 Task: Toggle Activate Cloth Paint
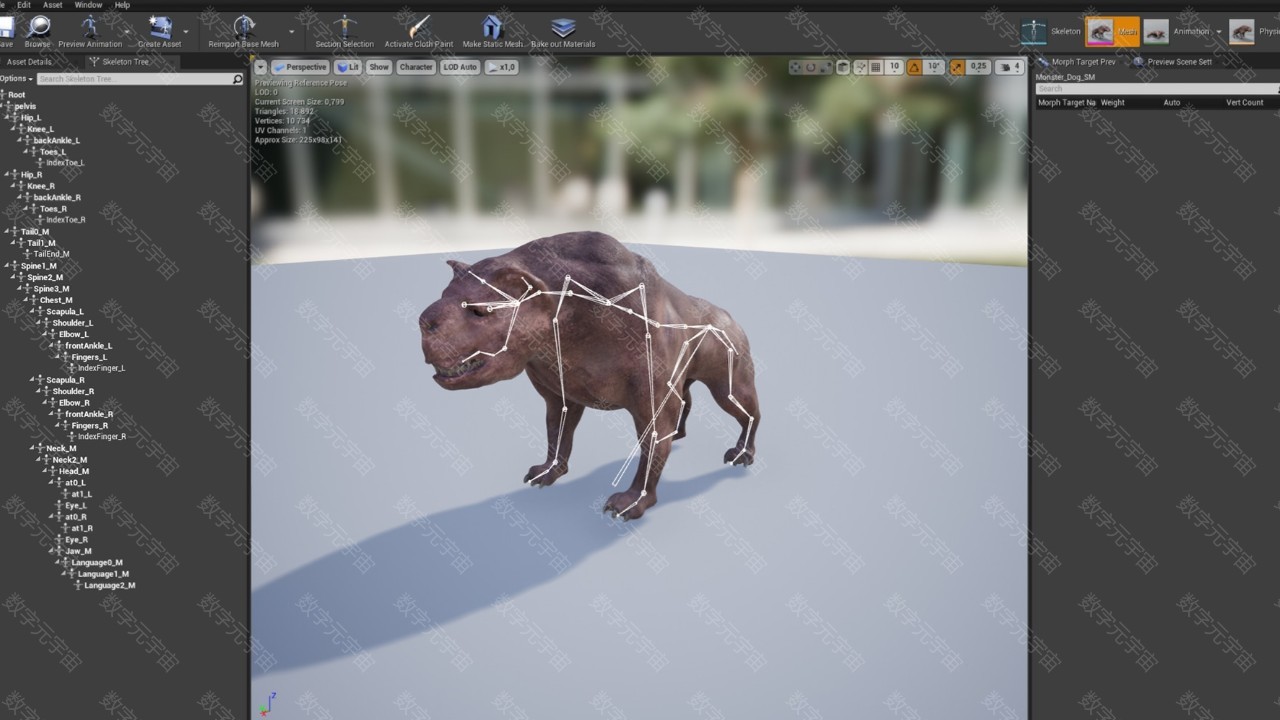coord(419,31)
